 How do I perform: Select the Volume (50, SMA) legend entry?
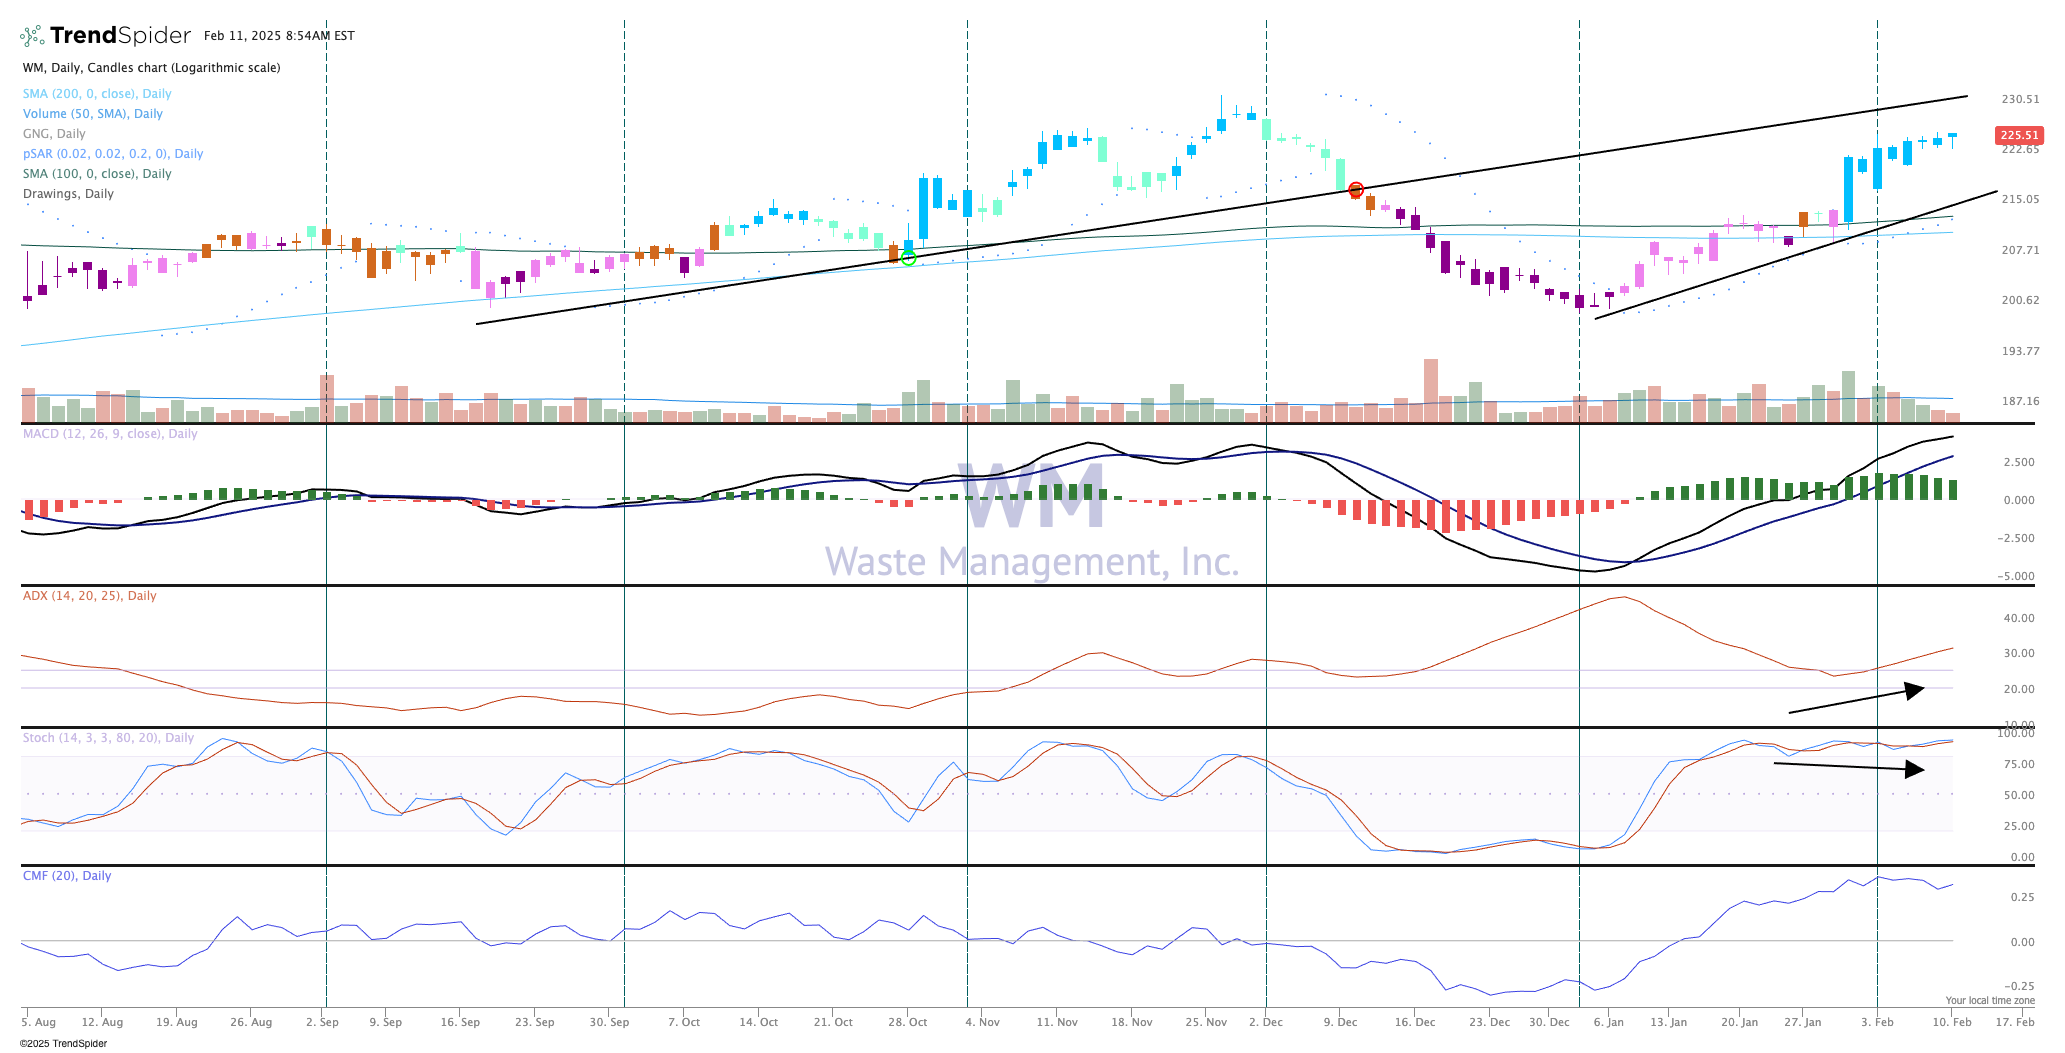click(x=93, y=114)
